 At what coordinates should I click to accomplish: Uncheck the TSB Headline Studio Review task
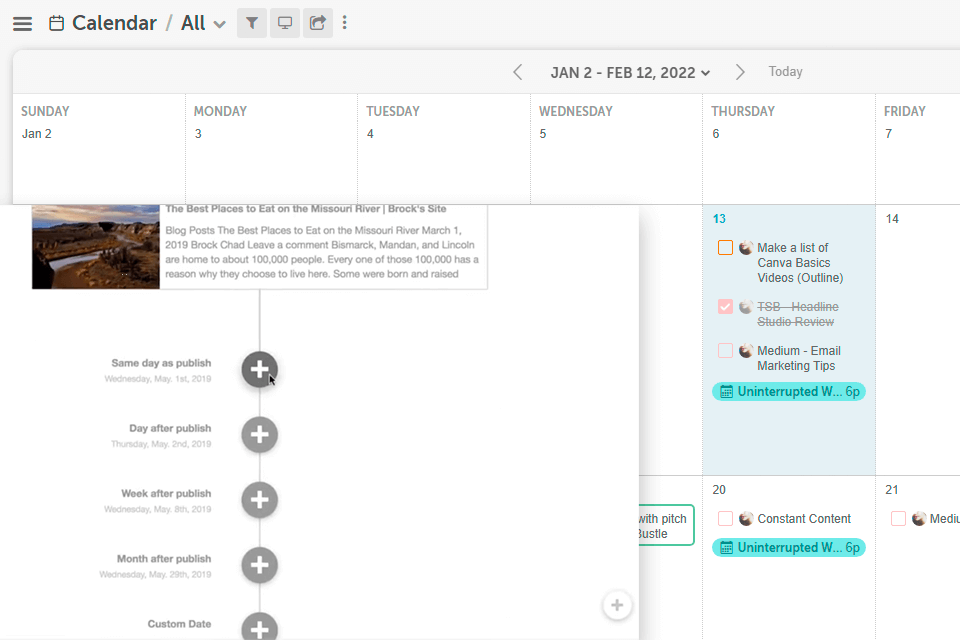click(726, 307)
